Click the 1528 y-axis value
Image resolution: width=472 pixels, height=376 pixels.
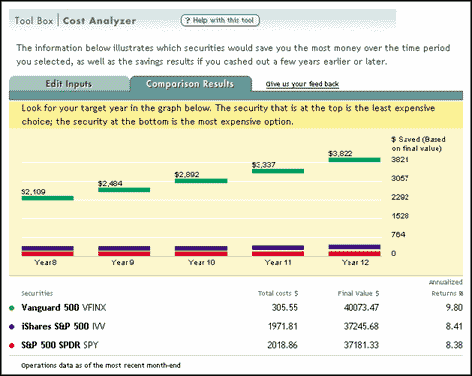pyautogui.click(x=400, y=216)
